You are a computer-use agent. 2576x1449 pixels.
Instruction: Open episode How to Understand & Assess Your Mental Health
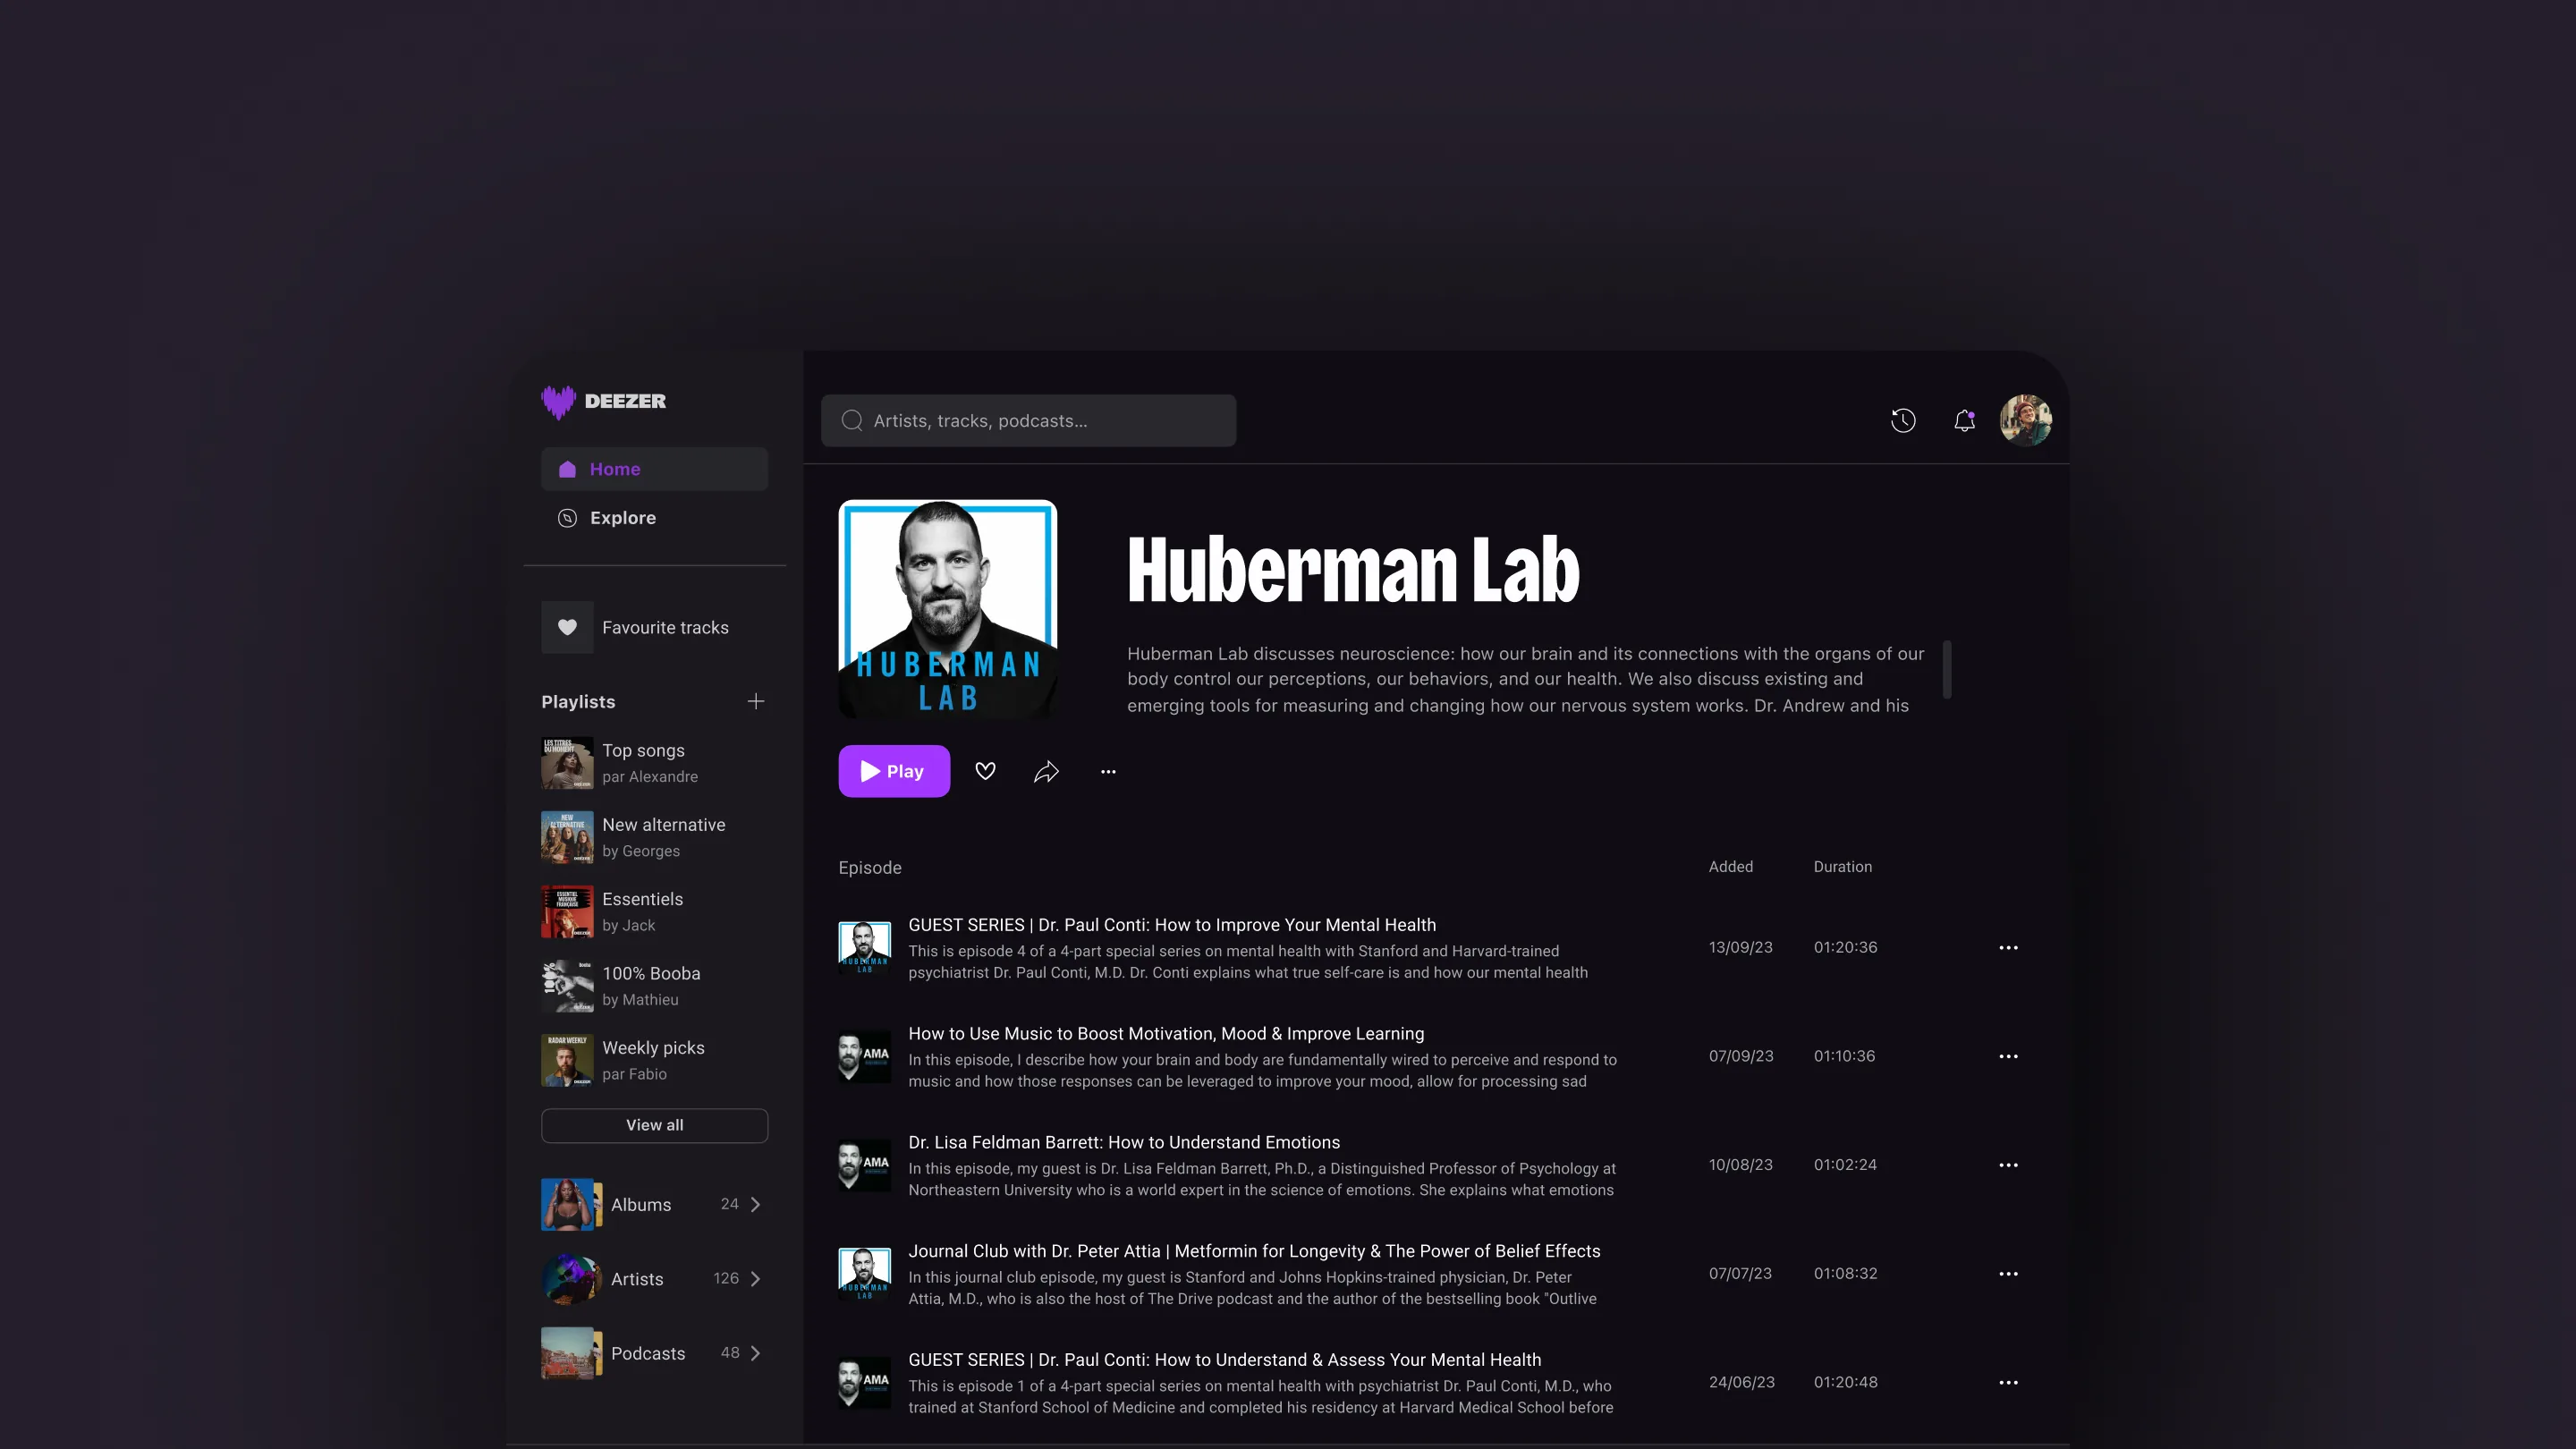coord(1224,1360)
